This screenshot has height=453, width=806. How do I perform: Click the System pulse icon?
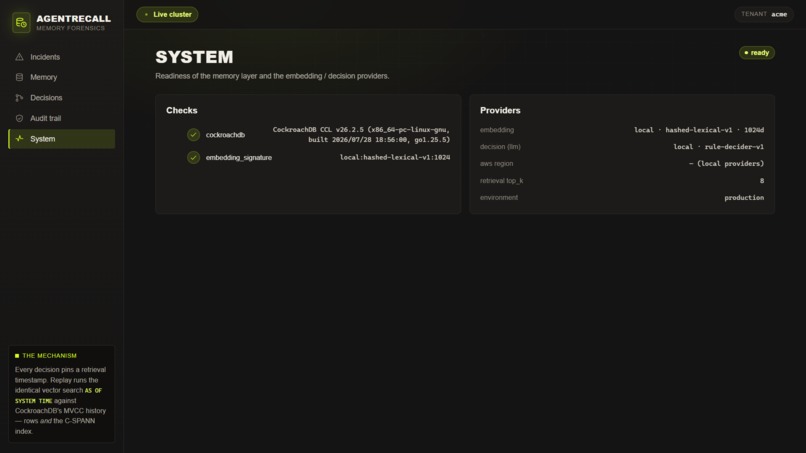pos(20,139)
